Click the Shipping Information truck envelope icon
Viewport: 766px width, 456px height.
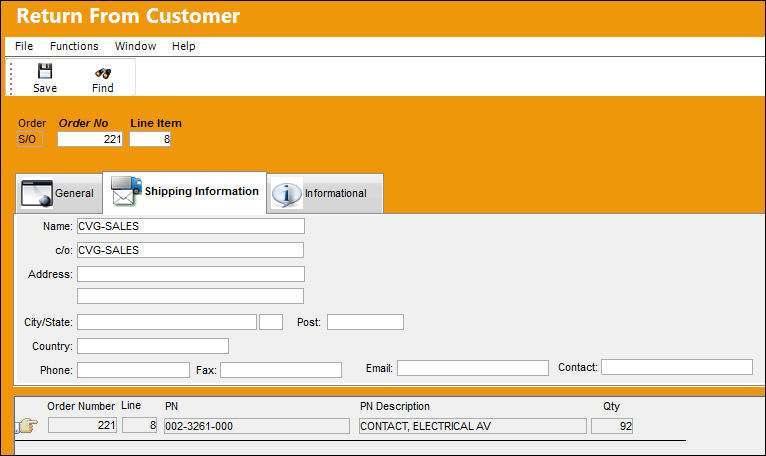[126, 191]
